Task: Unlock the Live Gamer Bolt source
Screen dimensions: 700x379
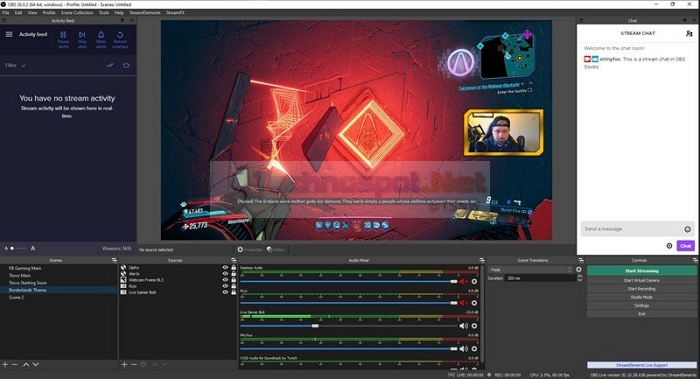Action: [233, 292]
